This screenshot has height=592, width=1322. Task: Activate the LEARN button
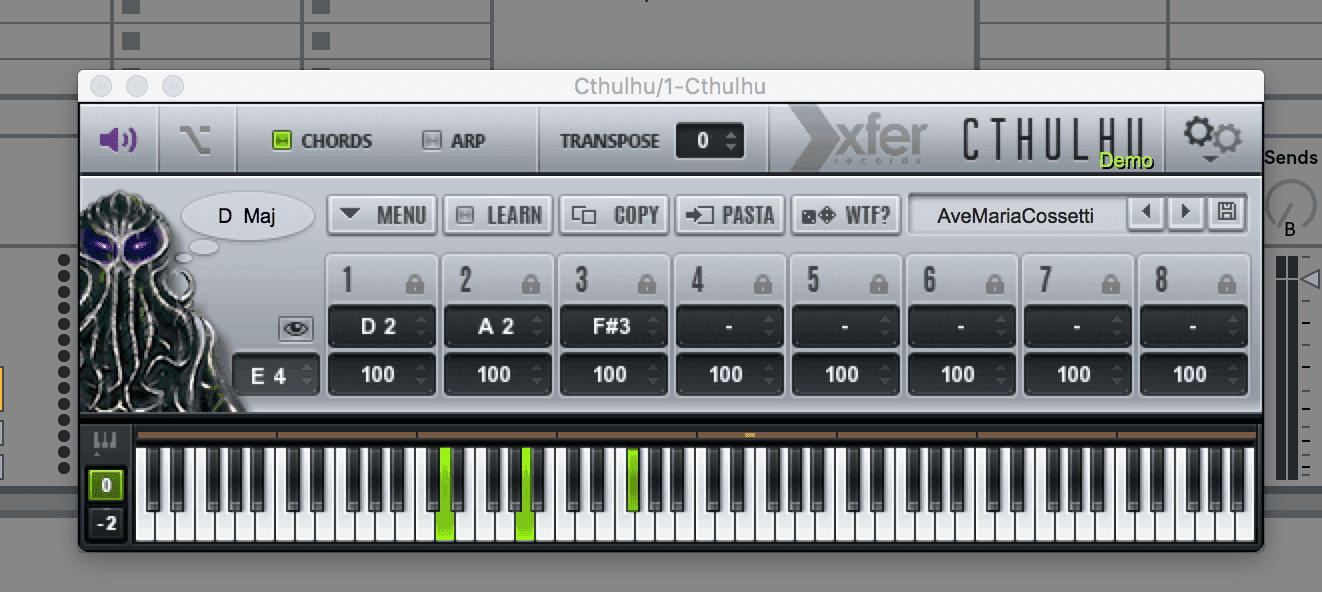[498, 215]
